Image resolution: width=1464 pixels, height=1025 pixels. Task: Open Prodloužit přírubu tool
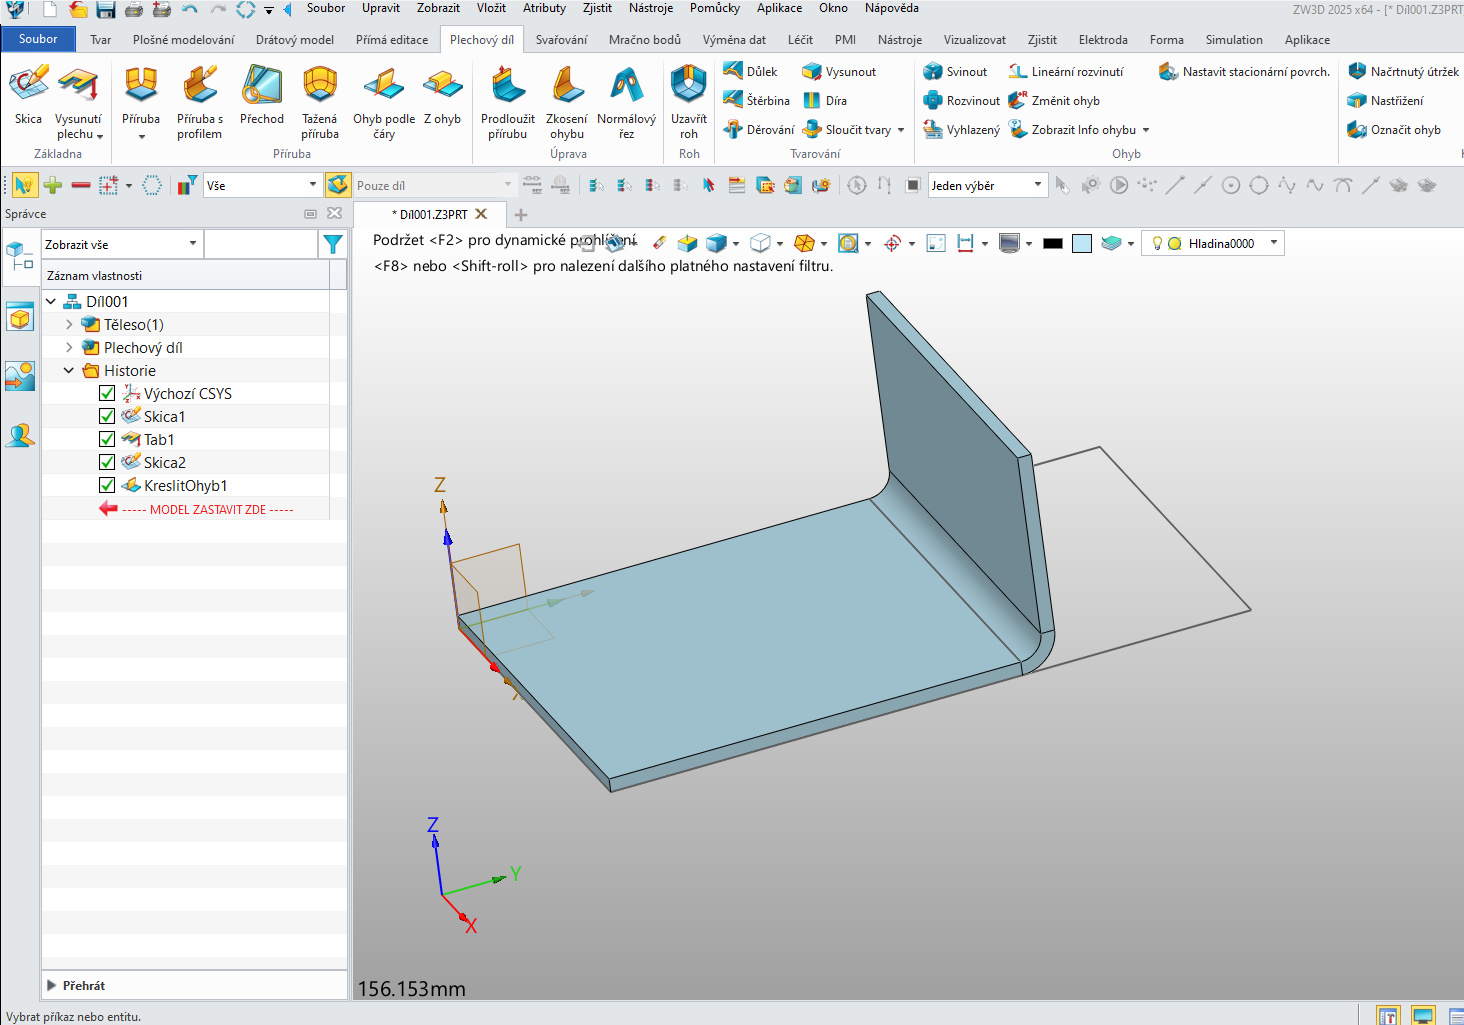pos(508,102)
